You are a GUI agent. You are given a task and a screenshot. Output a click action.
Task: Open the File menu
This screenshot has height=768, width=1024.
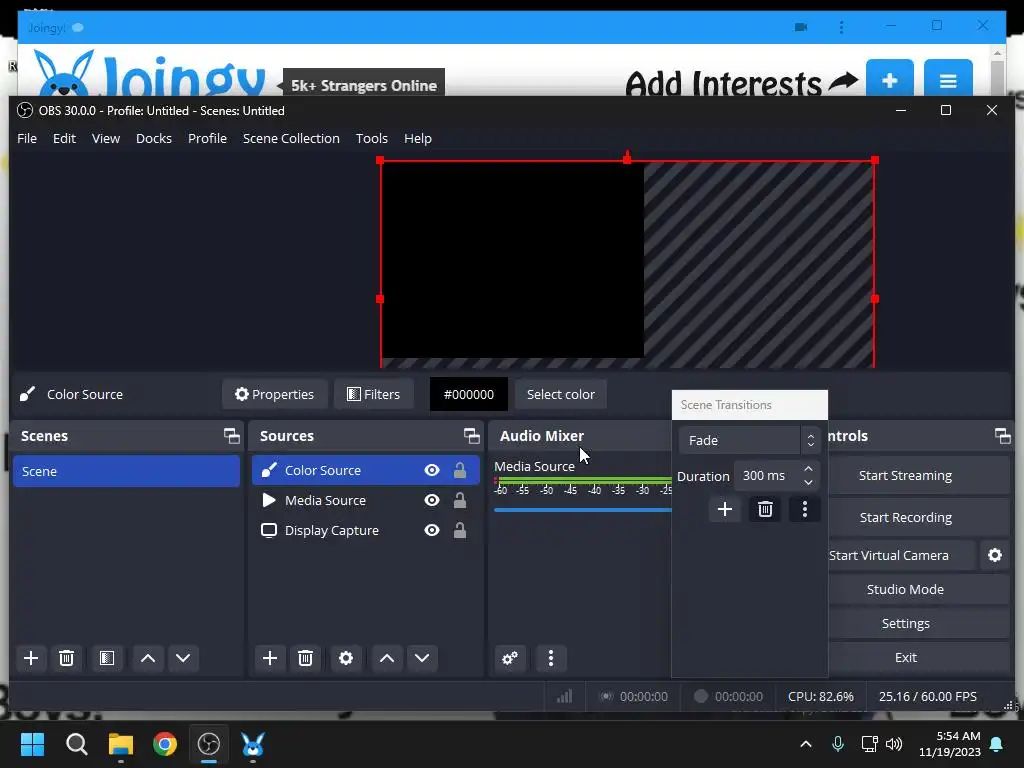point(27,138)
